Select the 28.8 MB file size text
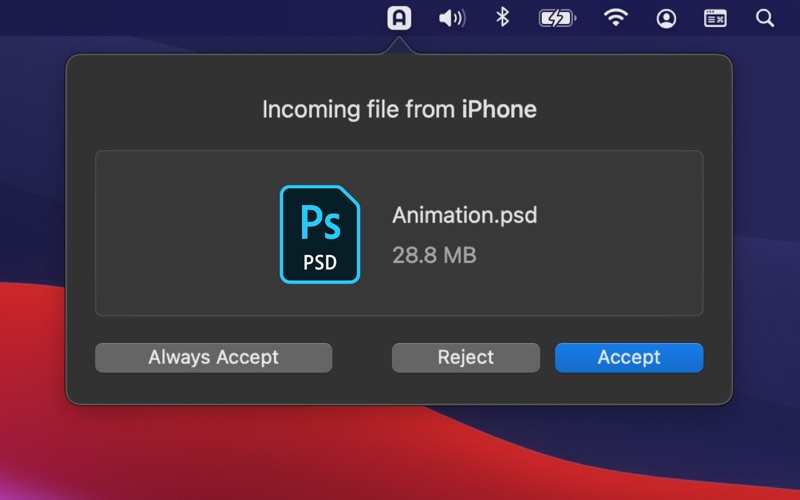The width and height of the screenshot is (800, 500). coord(434,255)
